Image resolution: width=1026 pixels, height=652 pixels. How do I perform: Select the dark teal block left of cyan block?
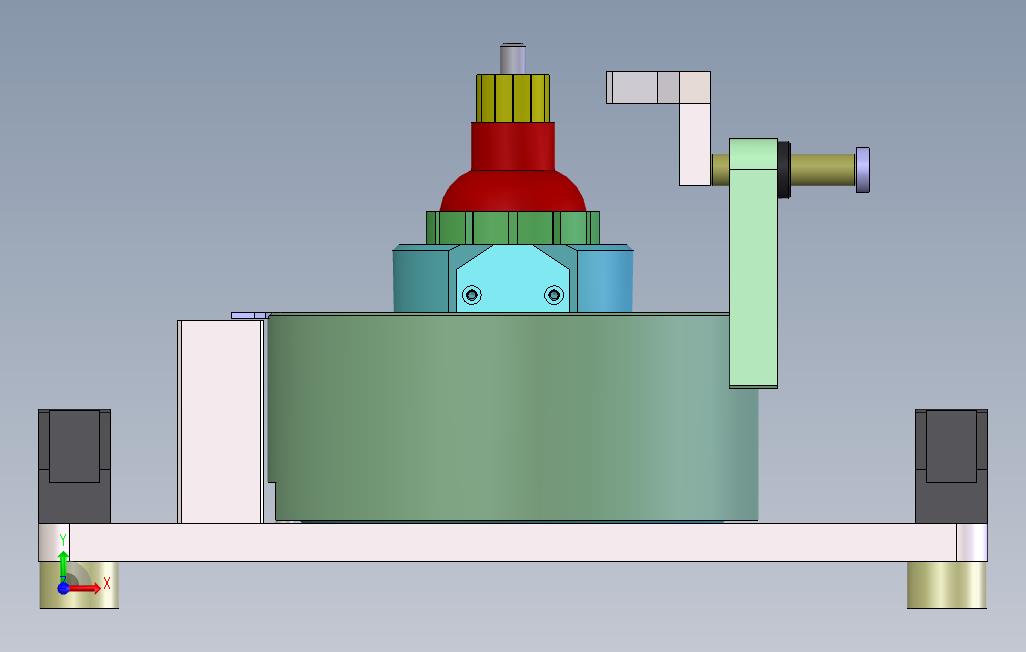pyautogui.click(x=421, y=279)
